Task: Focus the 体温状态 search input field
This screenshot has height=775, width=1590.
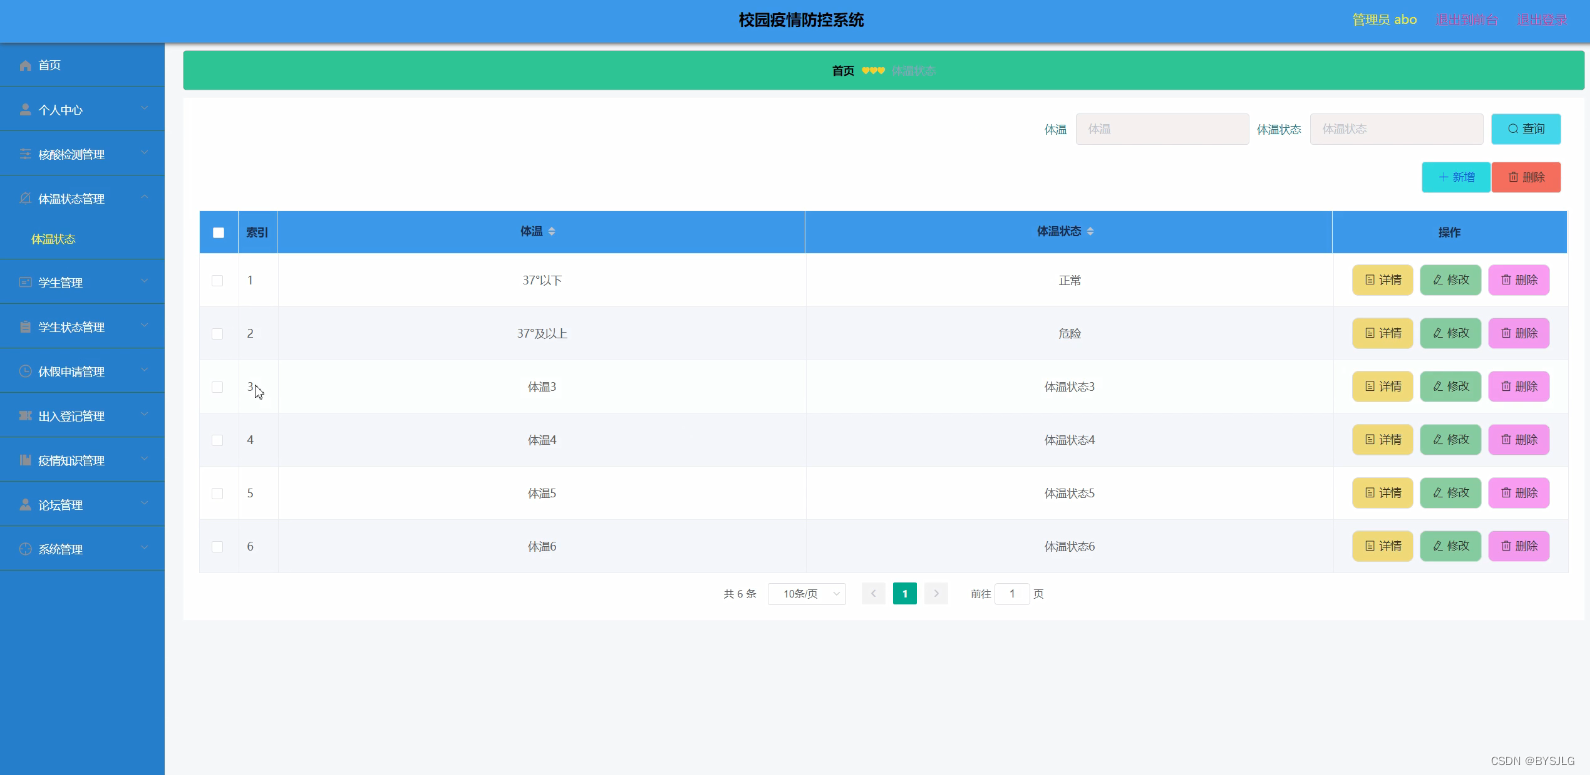Action: click(1397, 129)
